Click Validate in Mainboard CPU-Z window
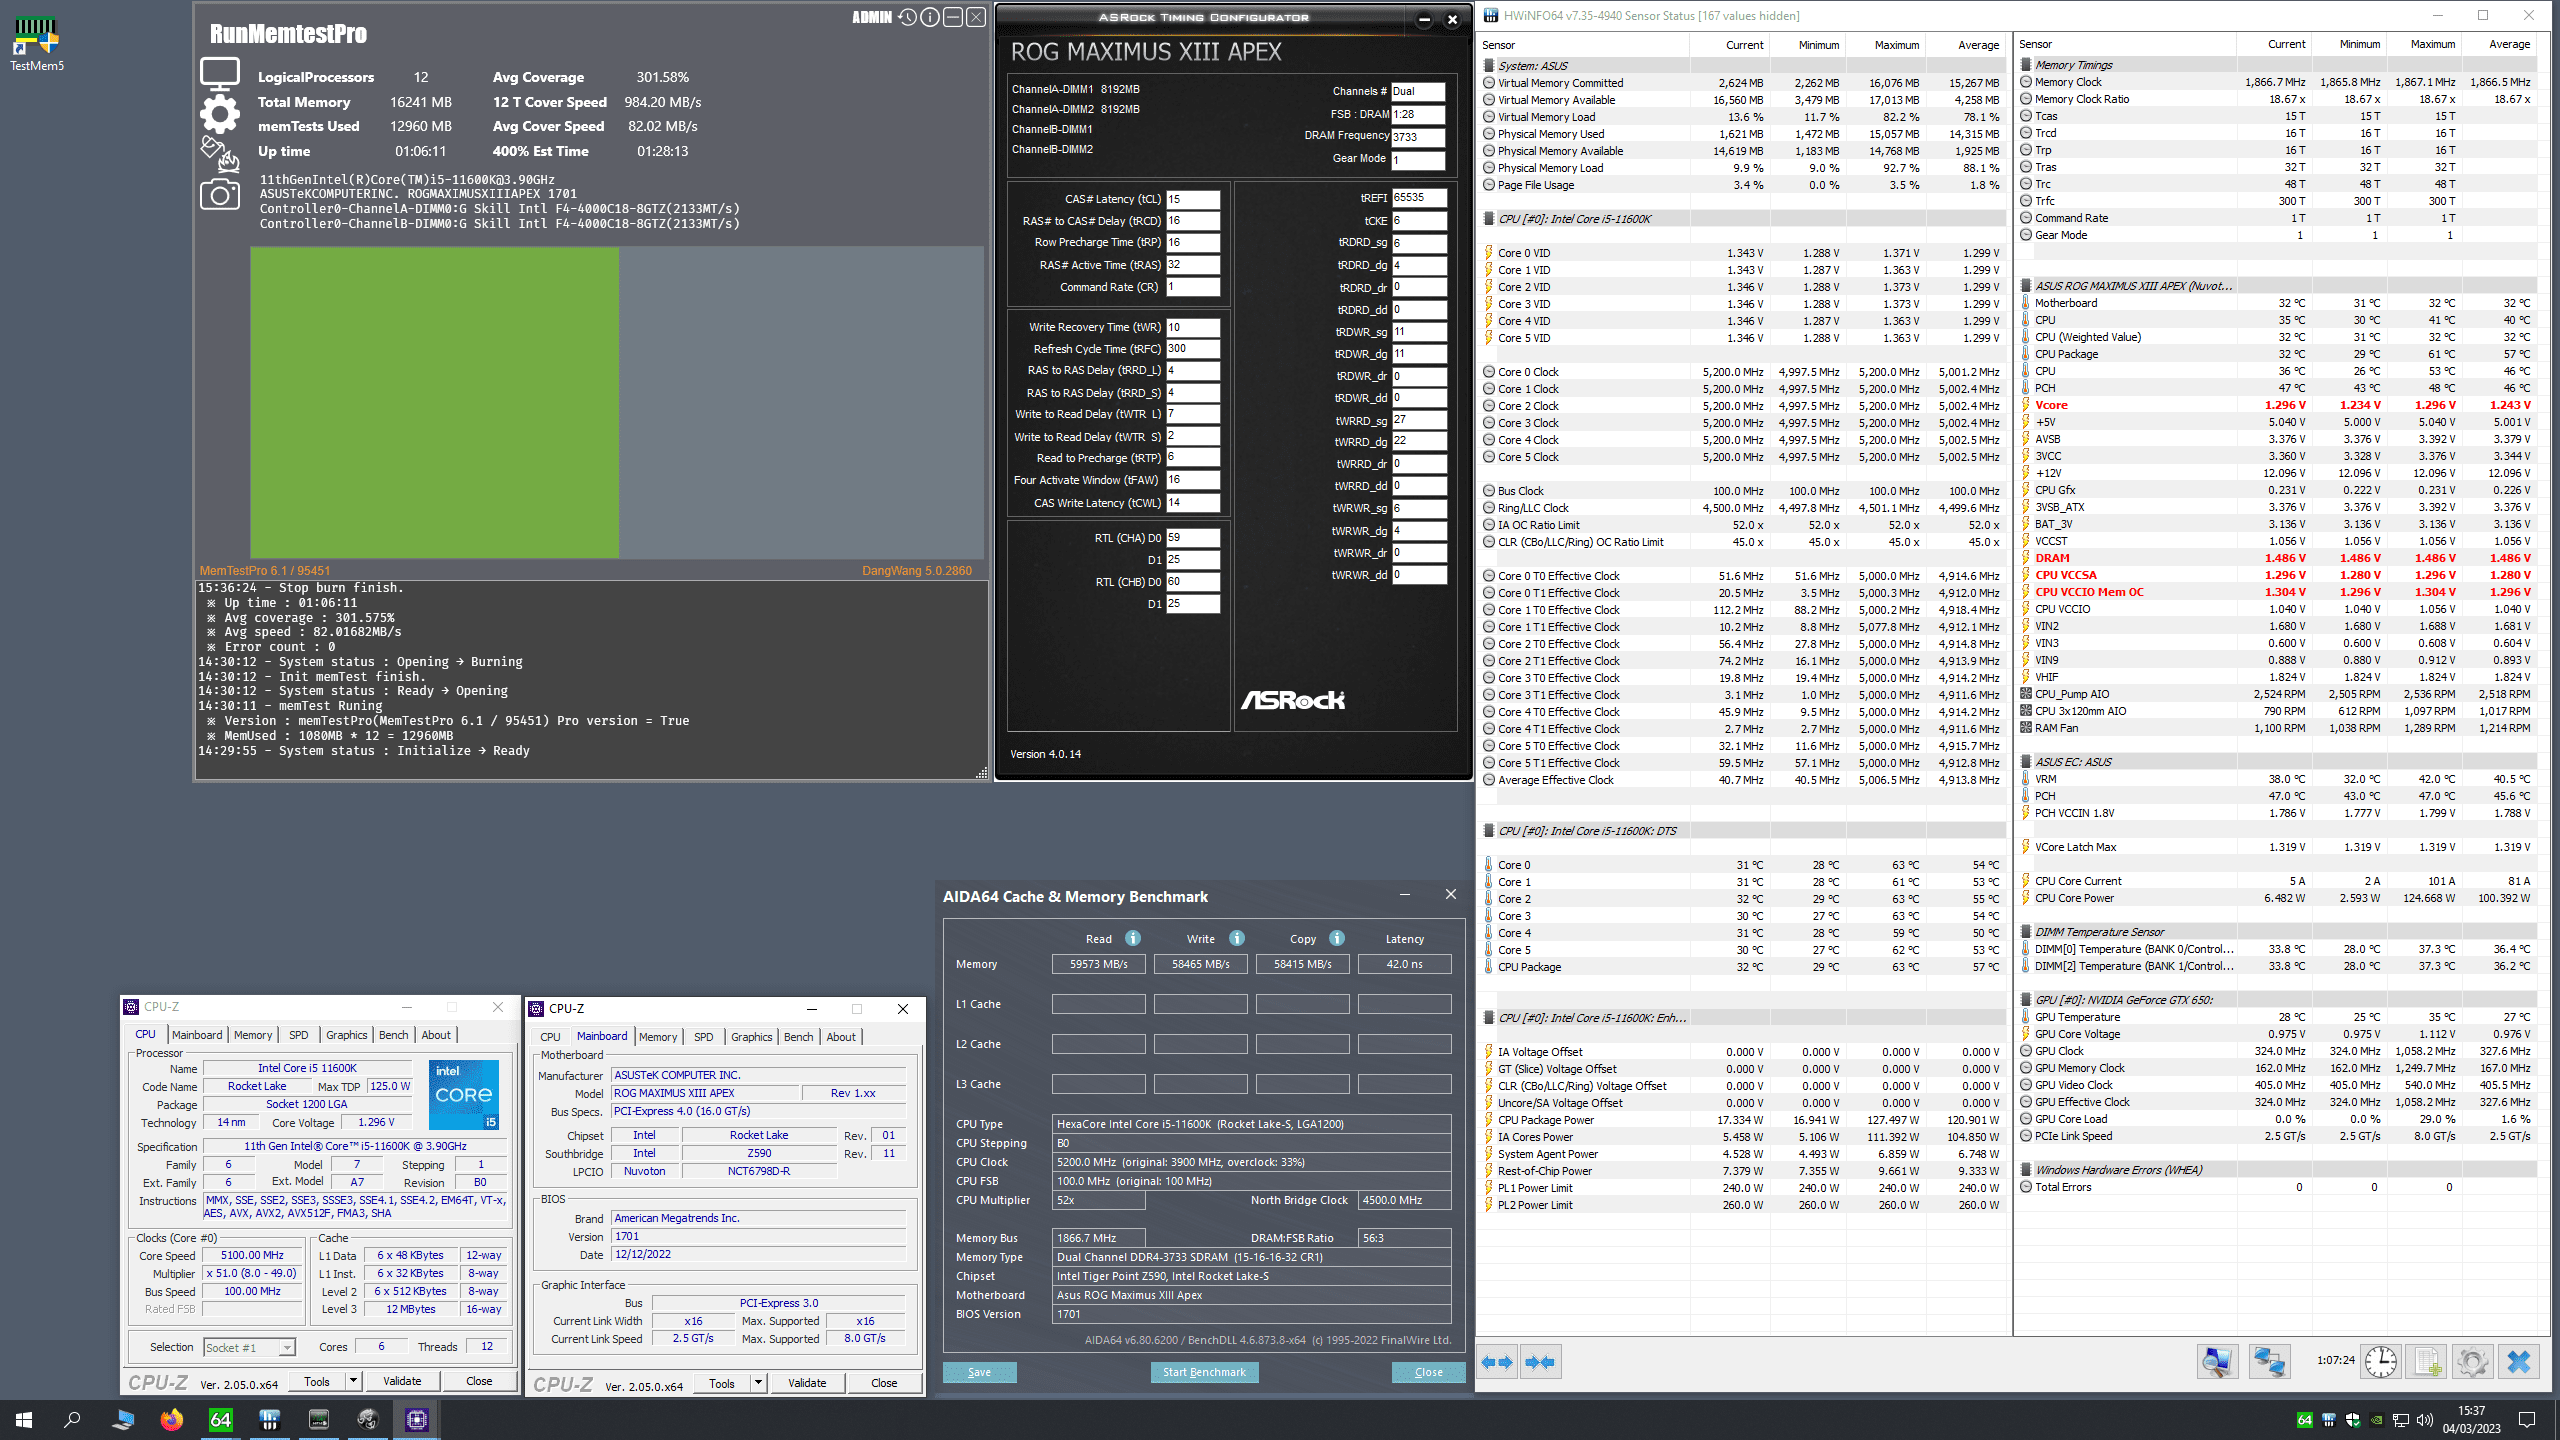2560x1440 pixels. click(x=807, y=1383)
